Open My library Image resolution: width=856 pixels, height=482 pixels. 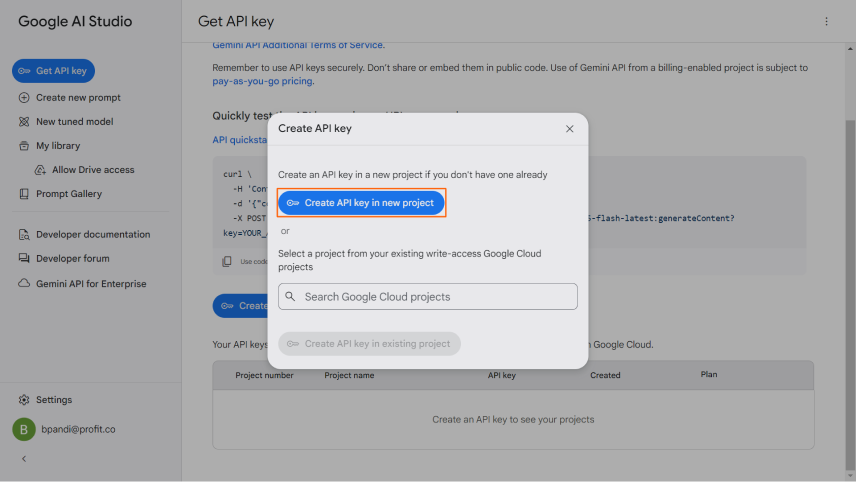[x=58, y=146]
